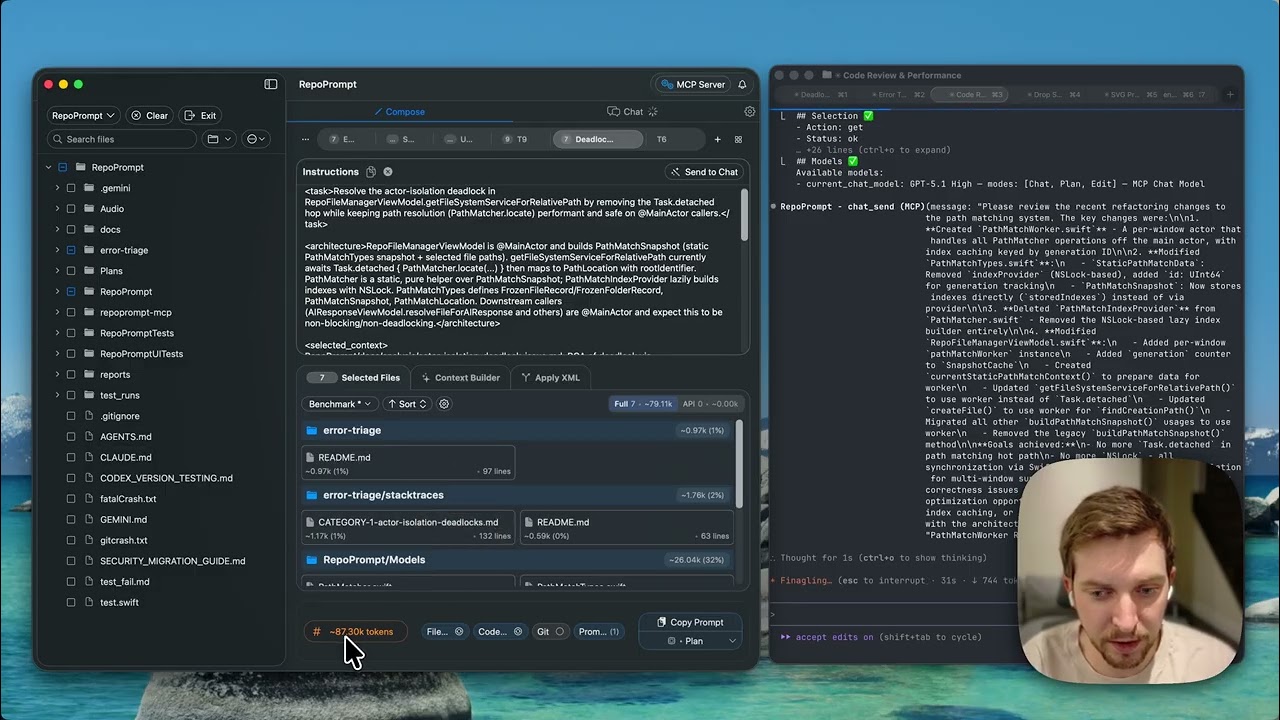Show more tabs via the ellipsis icon
The width and height of the screenshot is (1280, 720).
coord(306,139)
